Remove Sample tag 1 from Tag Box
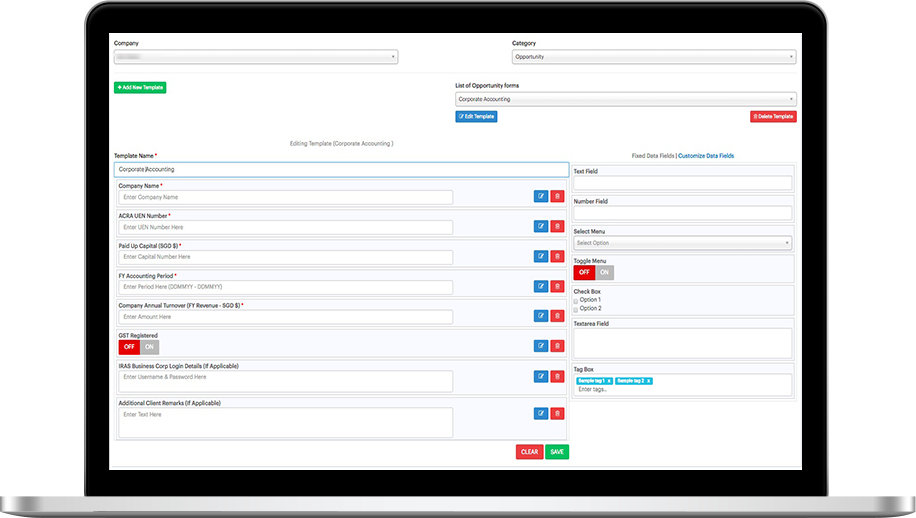The image size is (916, 518). tap(610, 381)
